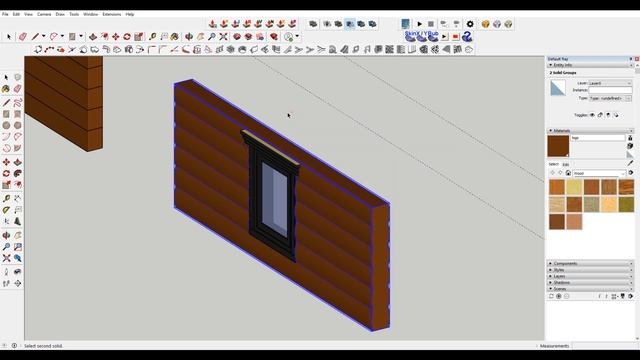Image resolution: width=640 pixels, height=360 pixels.
Task: Expand the Components panel
Action: coord(550,264)
